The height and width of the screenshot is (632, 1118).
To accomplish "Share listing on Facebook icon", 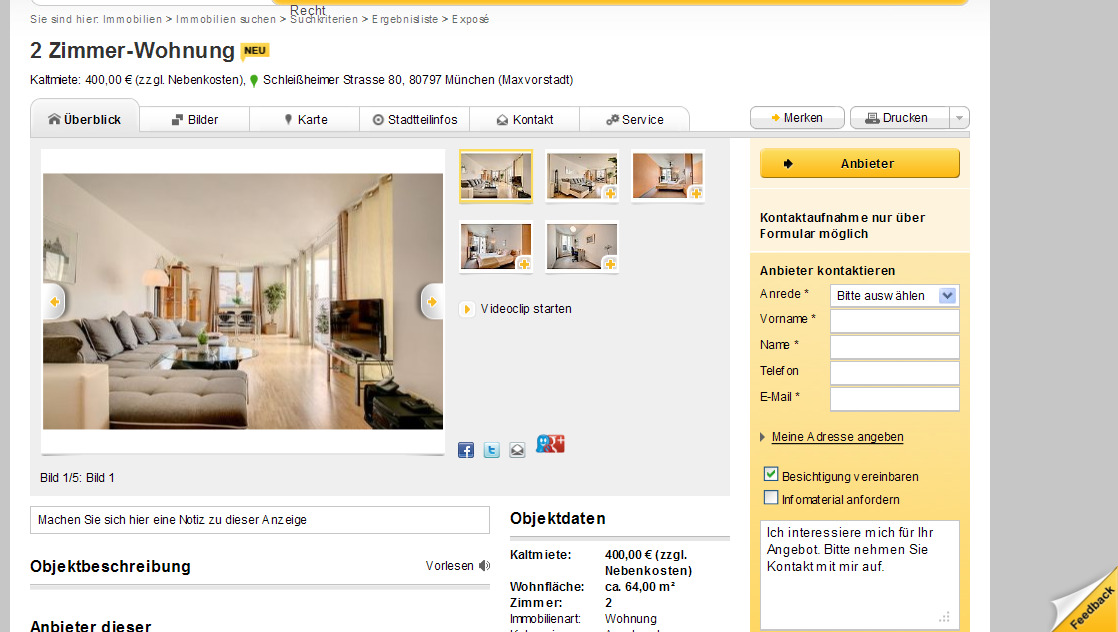I will point(466,450).
